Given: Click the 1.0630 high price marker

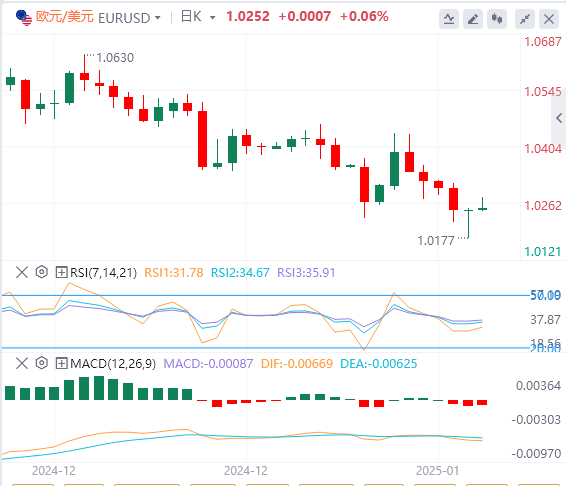Looking at the screenshot, I should [115, 58].
